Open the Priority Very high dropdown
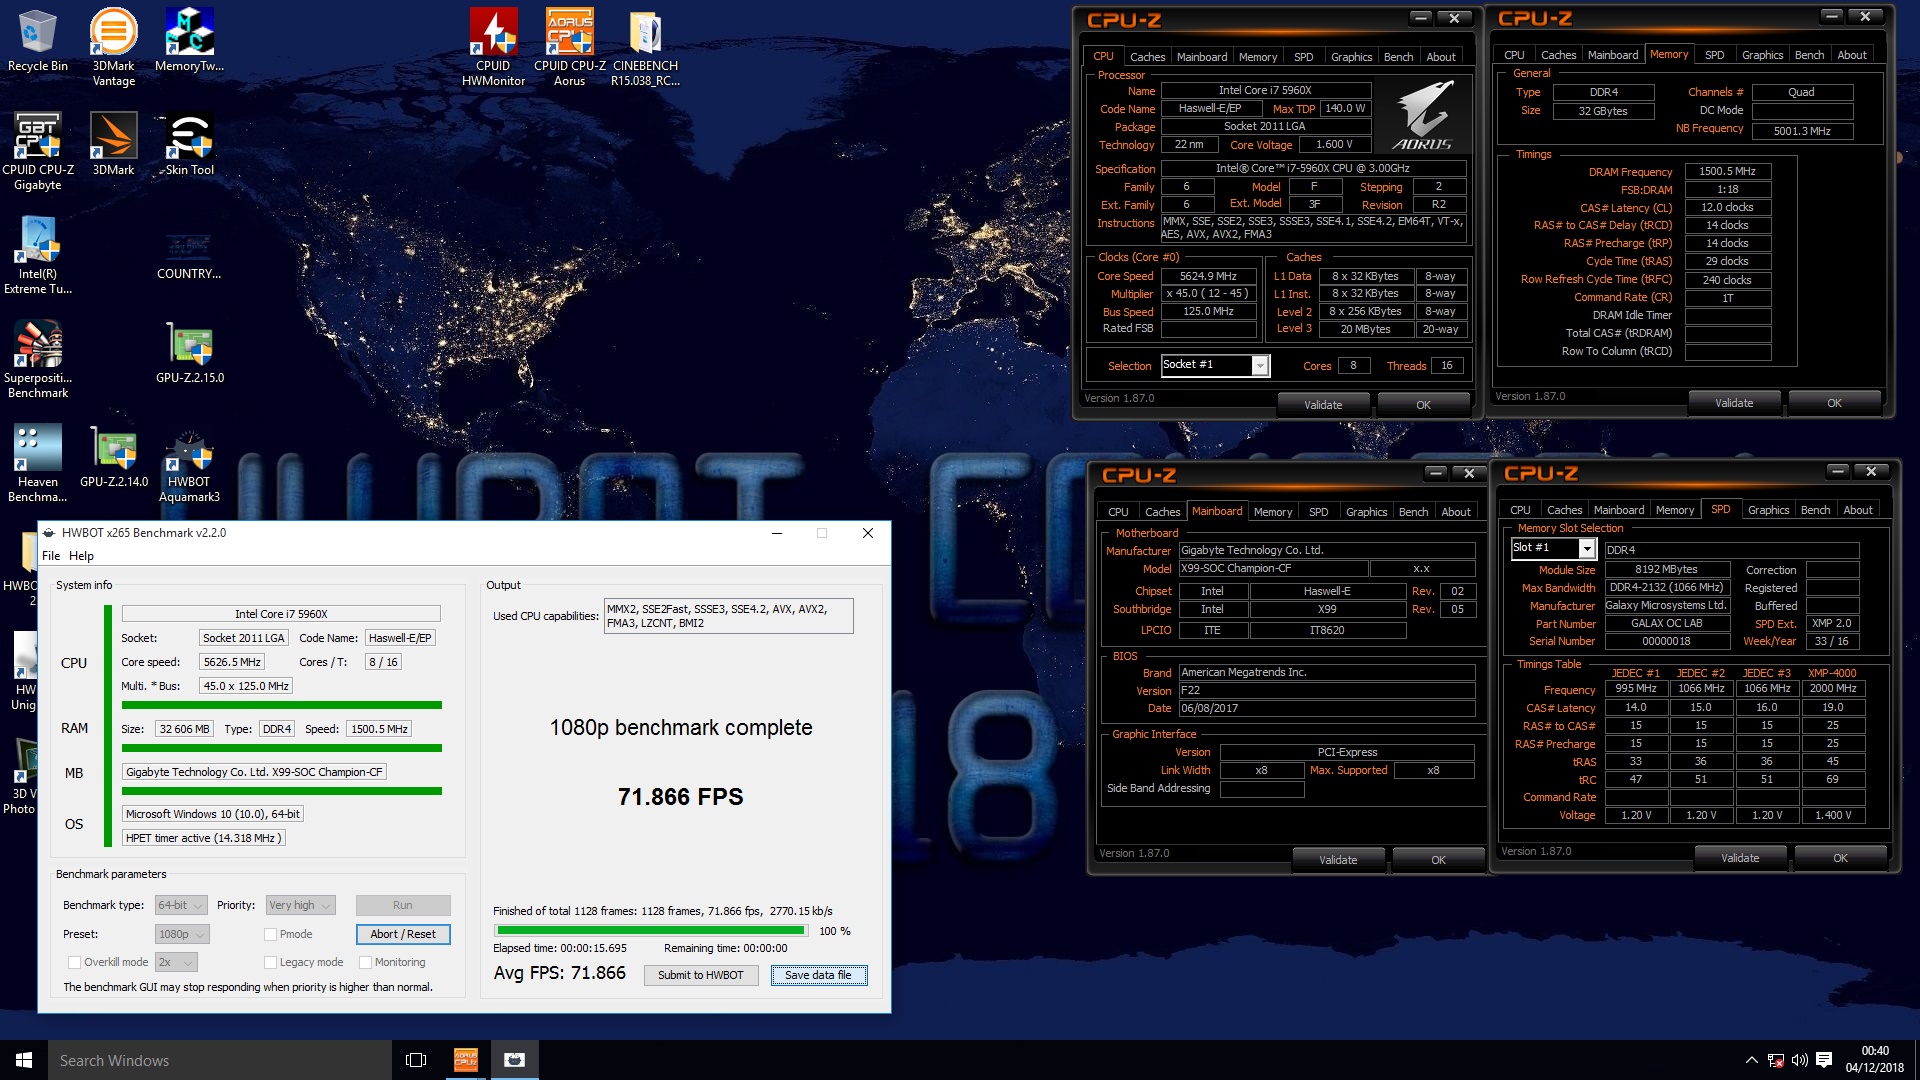 click(300, 905)
